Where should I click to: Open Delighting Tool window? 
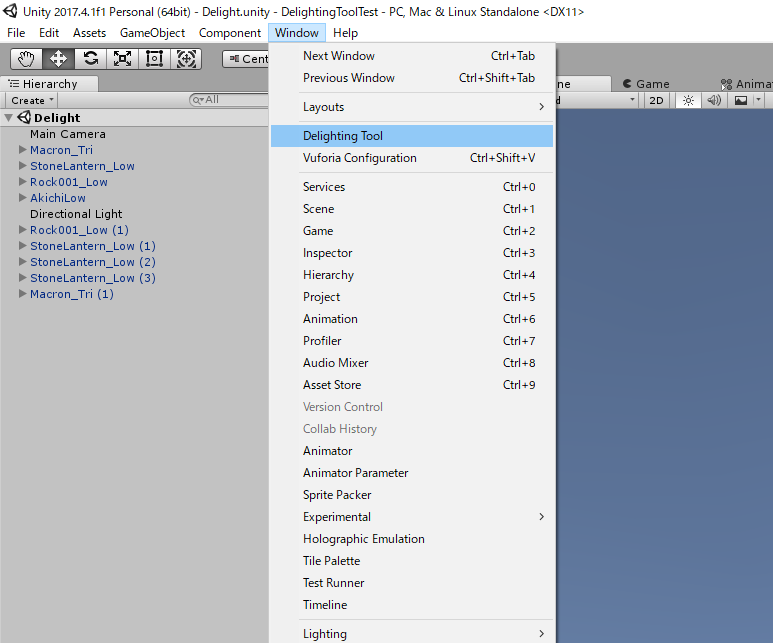click(x=412, y=136)
